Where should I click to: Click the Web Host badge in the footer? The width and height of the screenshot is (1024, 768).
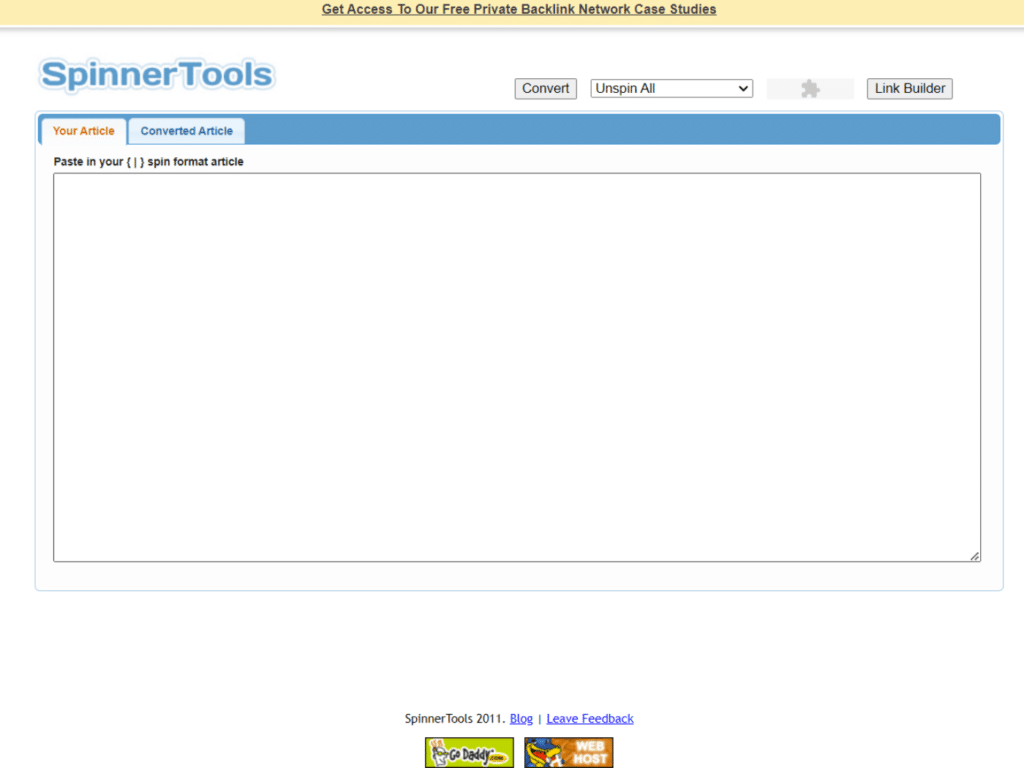pyautogui.click(x=568, y=752)
